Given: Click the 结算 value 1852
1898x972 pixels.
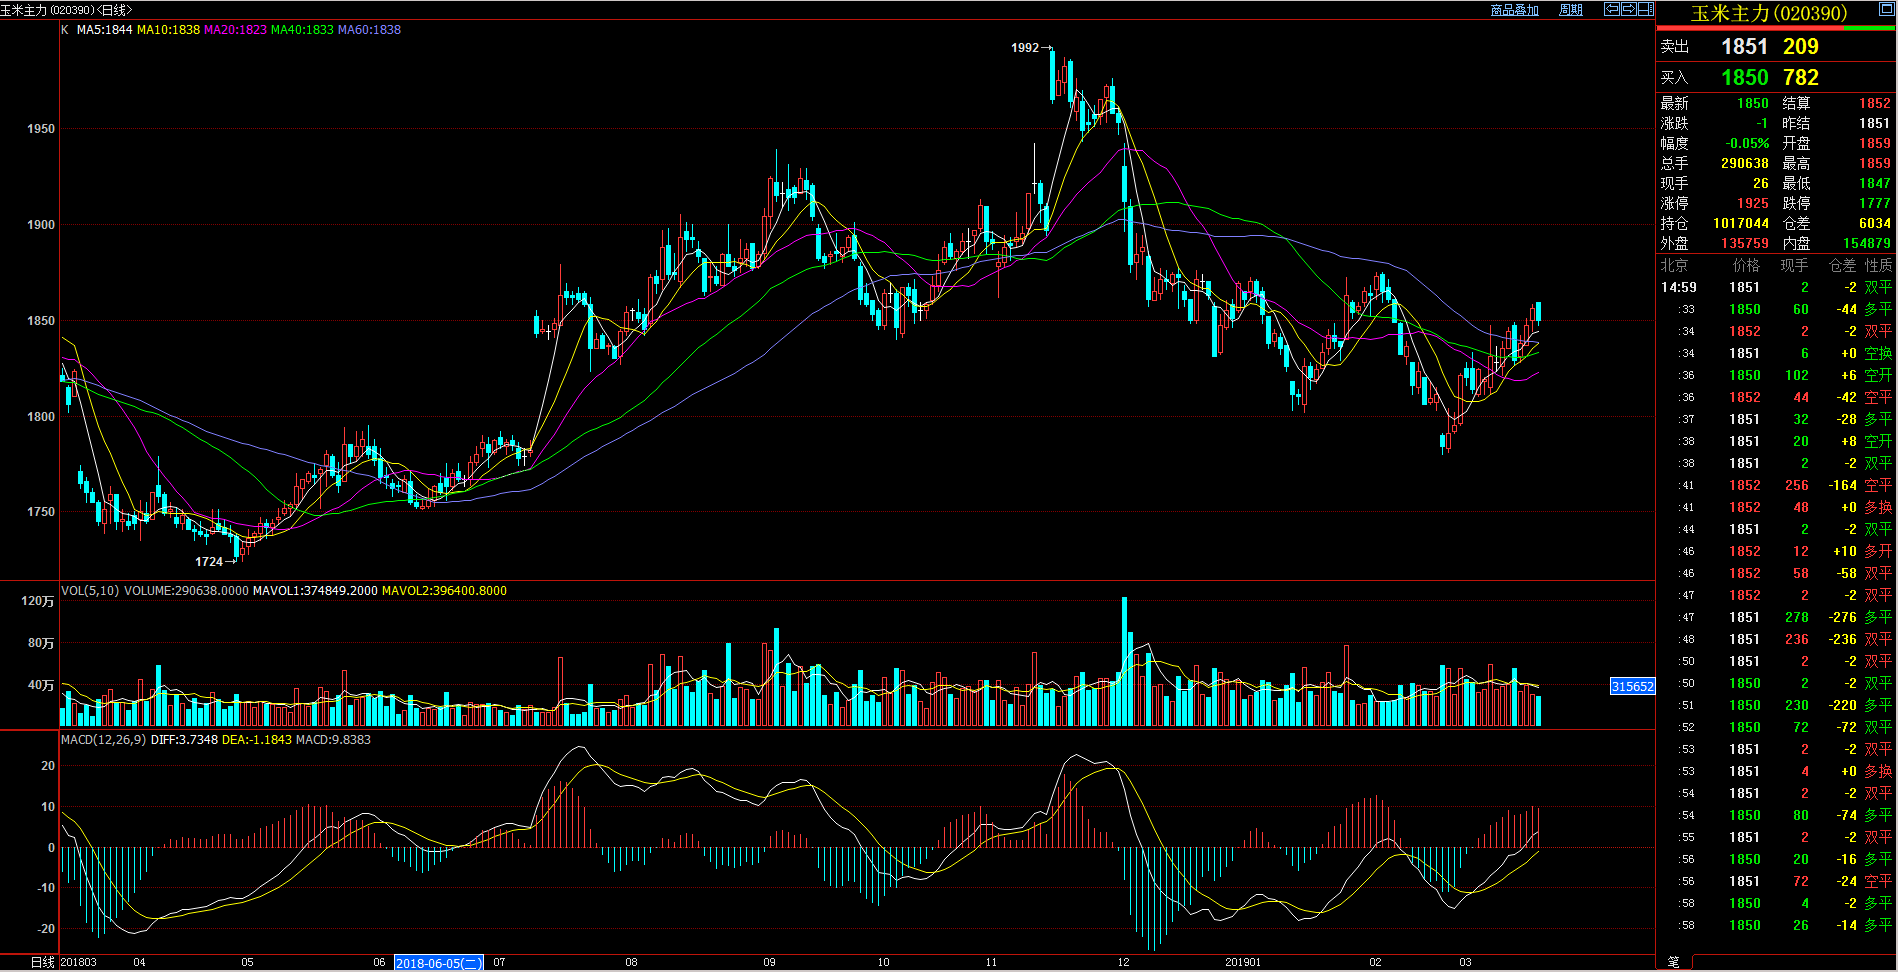Looking at the screenshot, I should [1874, 104].
